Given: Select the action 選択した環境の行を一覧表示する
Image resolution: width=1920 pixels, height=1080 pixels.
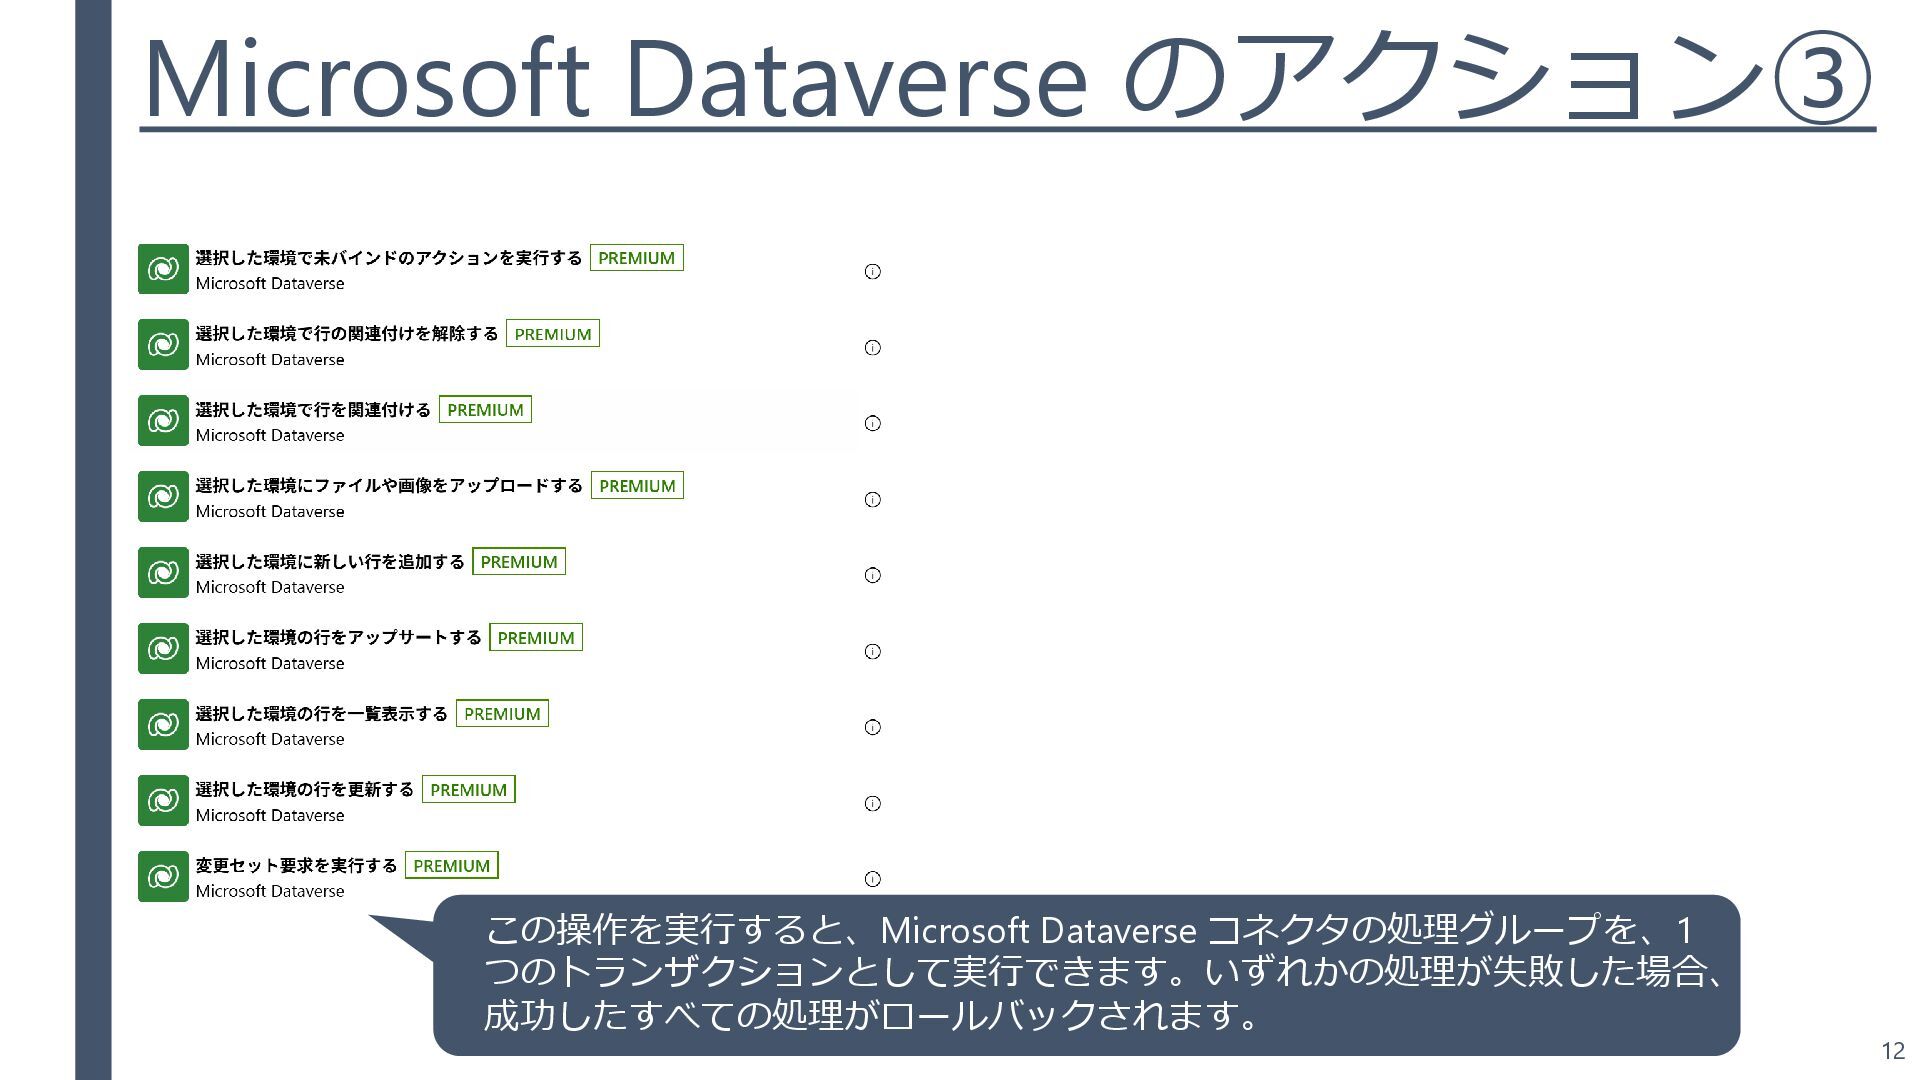Looking at the screenshot, I should [321, 714].
